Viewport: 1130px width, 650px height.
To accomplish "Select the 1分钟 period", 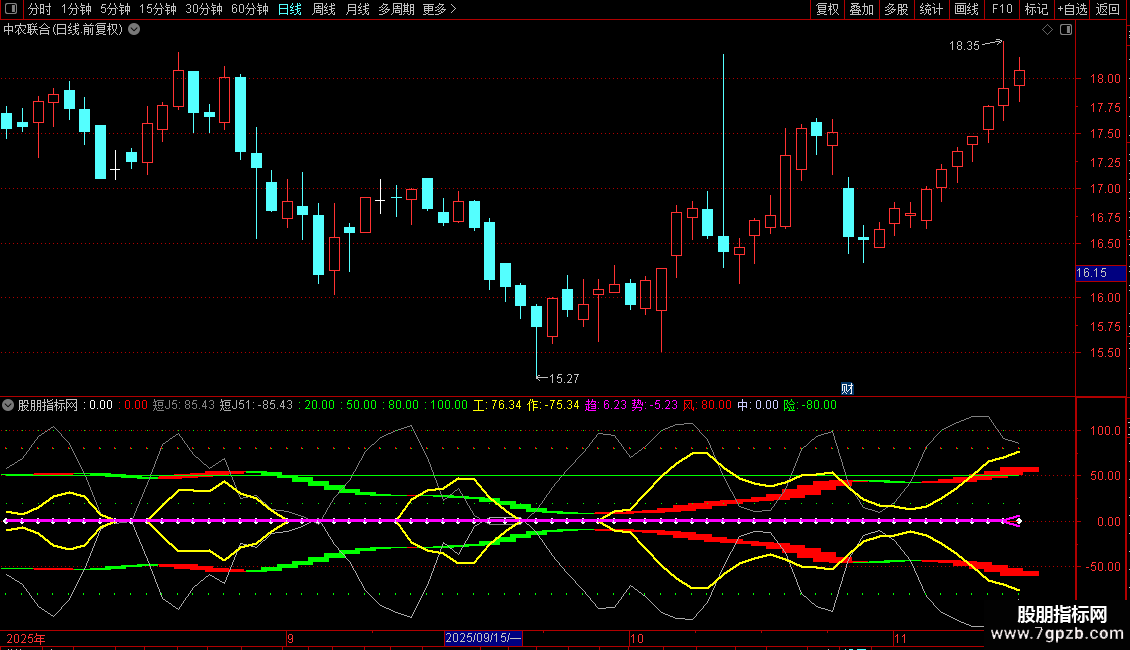I will [76, 9].
